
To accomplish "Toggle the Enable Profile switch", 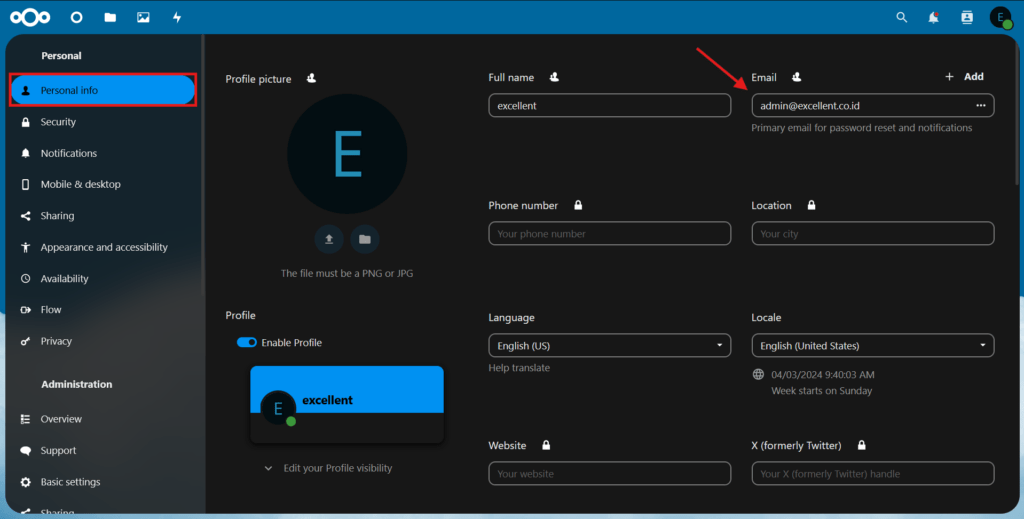I will [x=247, y=343].
